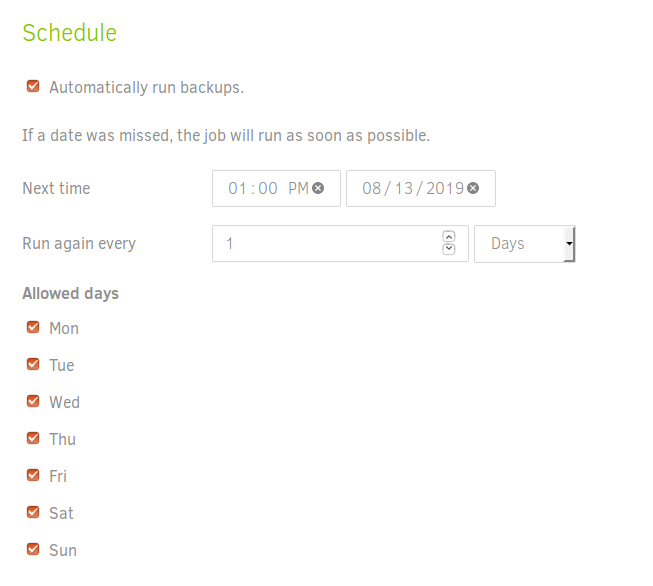653x586 pixels.
Task: Disable backups on Sat
Action: 33,512
